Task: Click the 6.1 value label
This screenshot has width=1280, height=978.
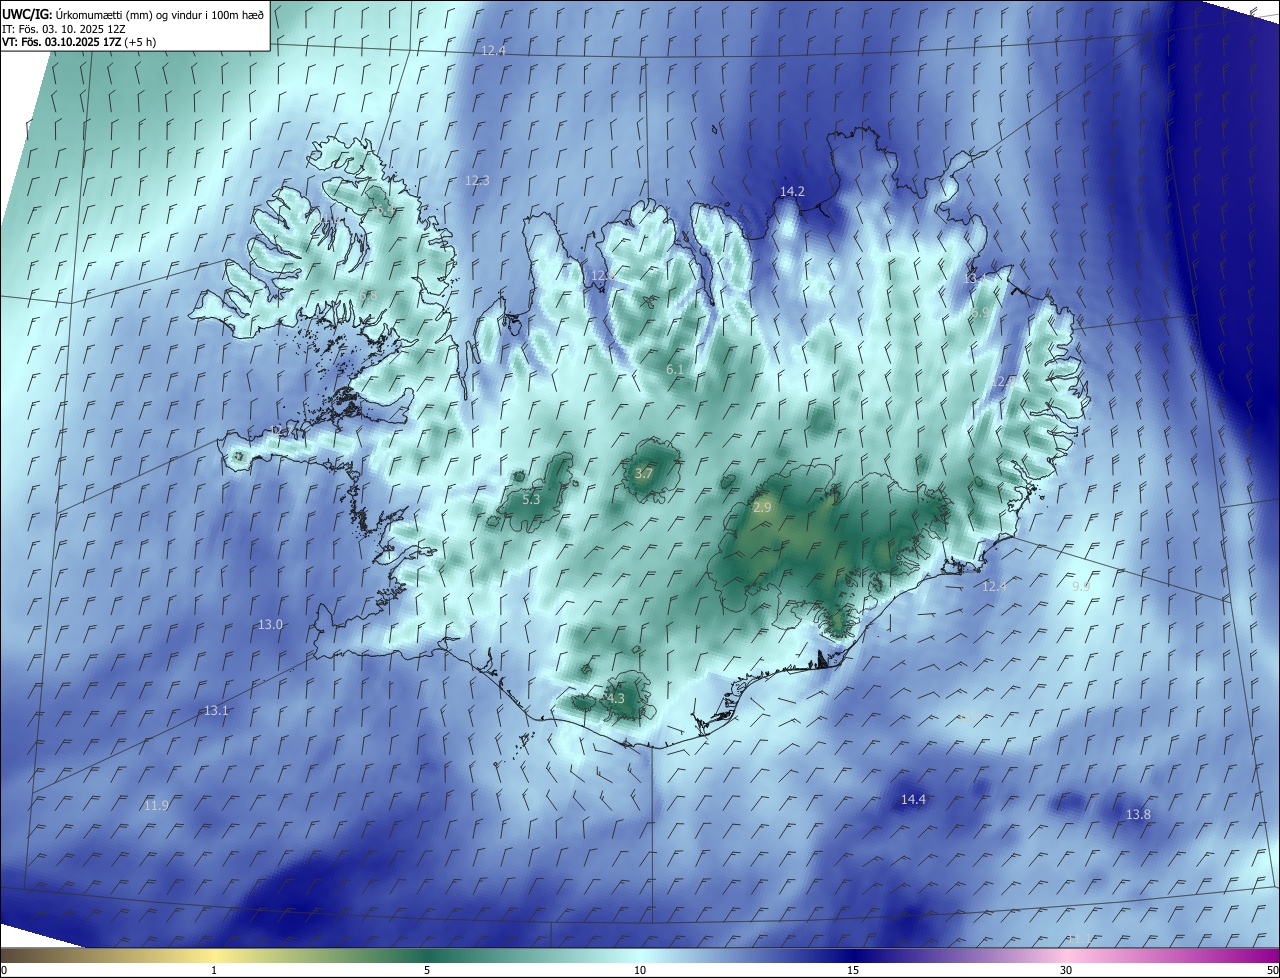Action: (675, 370)
